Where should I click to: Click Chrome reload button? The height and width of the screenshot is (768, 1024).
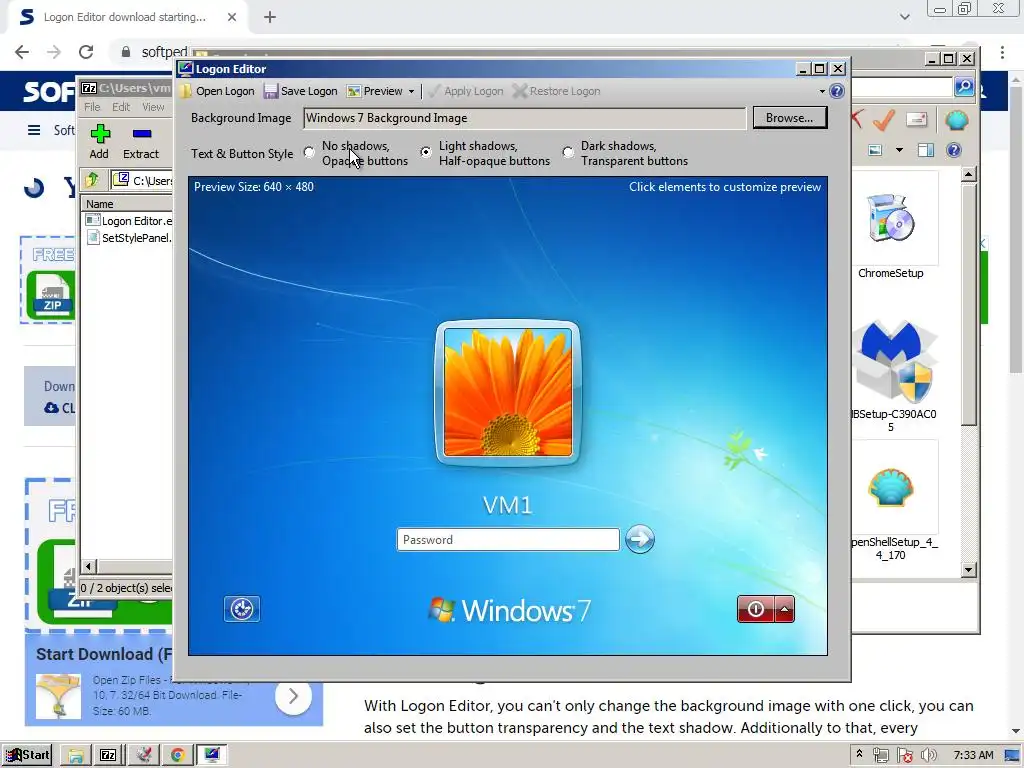(86, 52)
